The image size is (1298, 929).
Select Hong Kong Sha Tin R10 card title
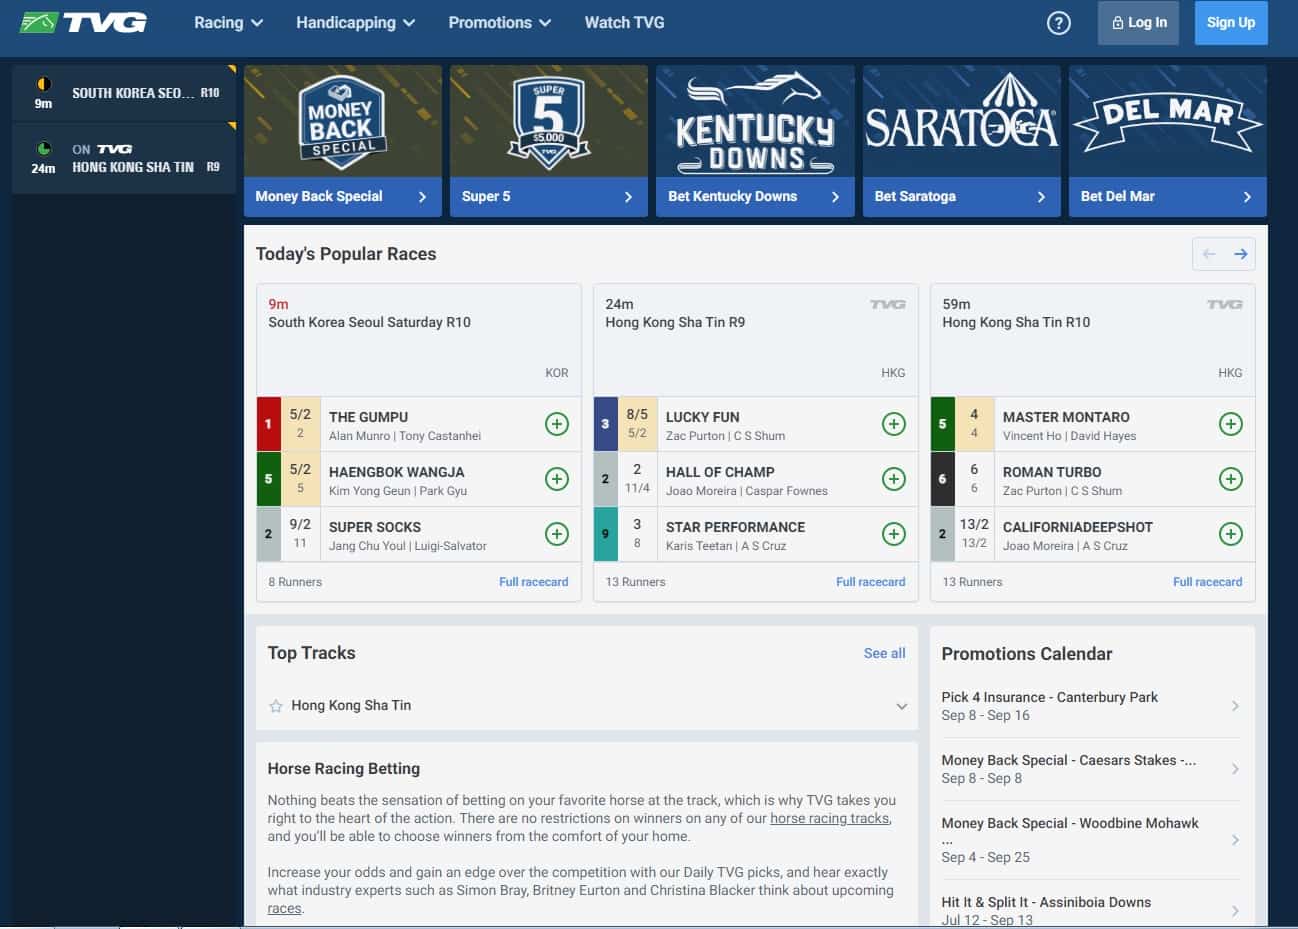click(1016, 322)
